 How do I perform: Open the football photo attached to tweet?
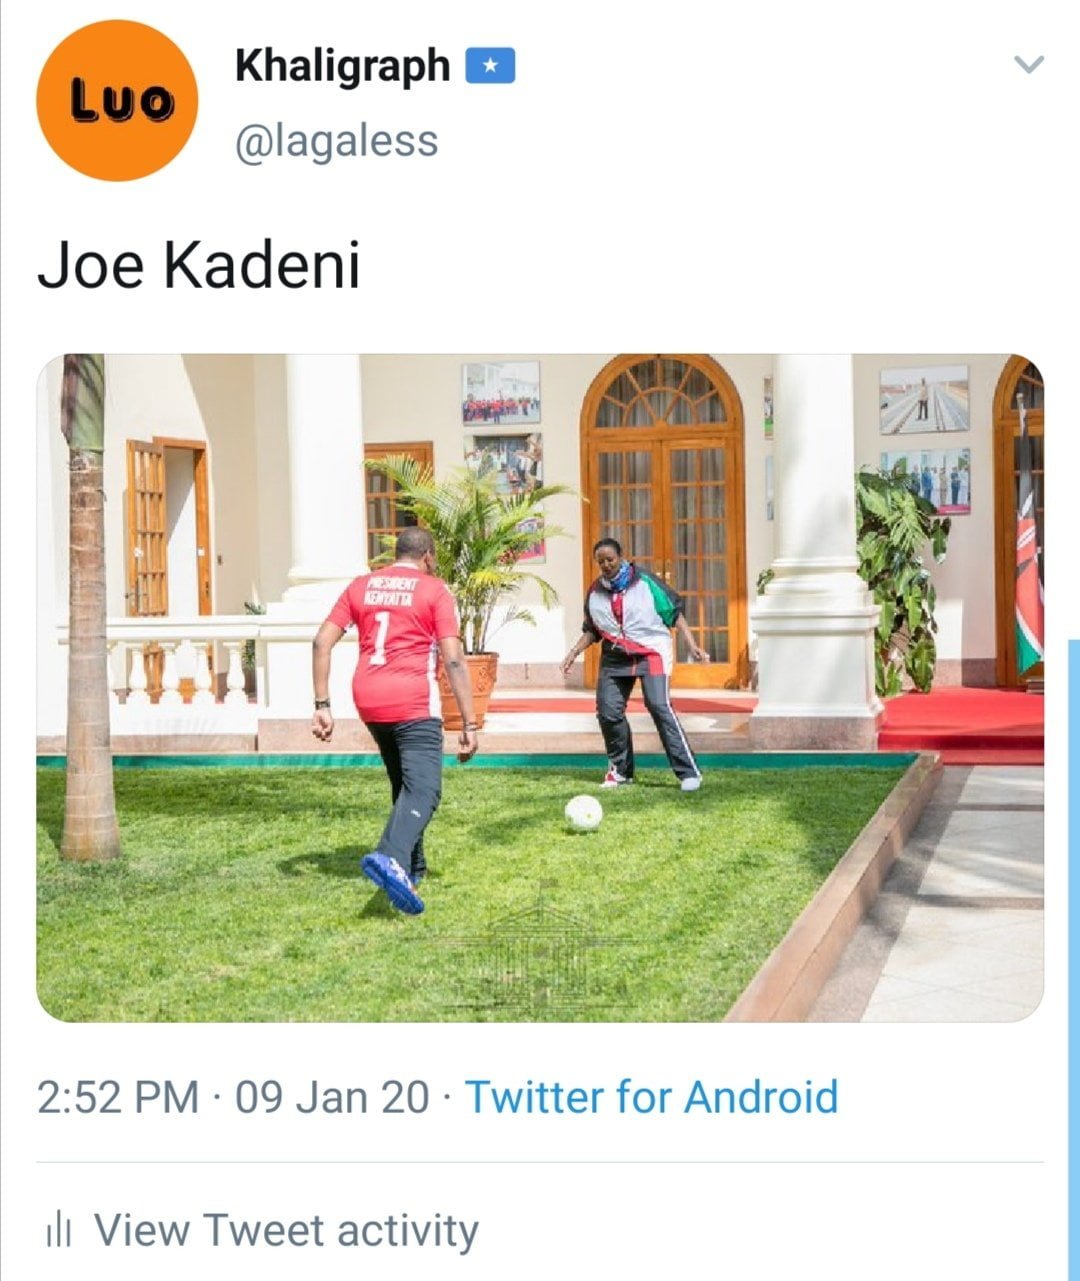[540, 688]
